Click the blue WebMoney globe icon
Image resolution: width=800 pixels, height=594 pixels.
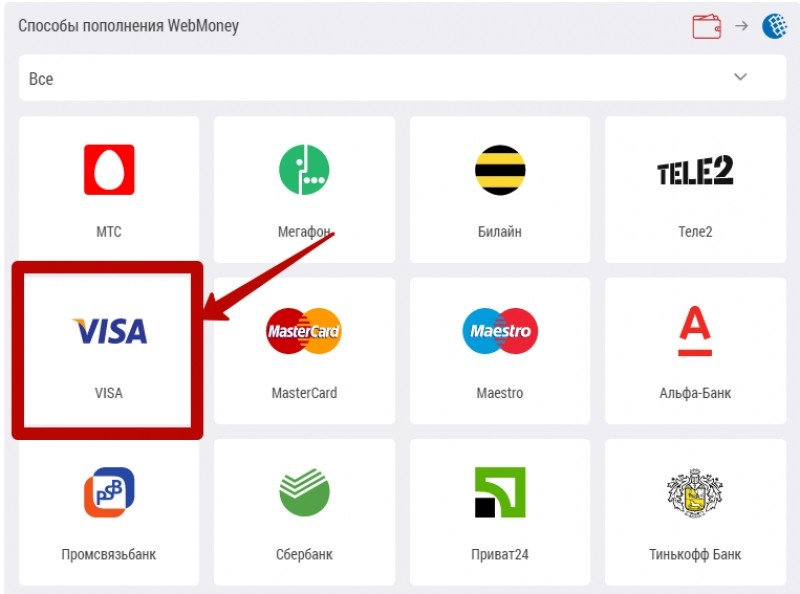774,26
